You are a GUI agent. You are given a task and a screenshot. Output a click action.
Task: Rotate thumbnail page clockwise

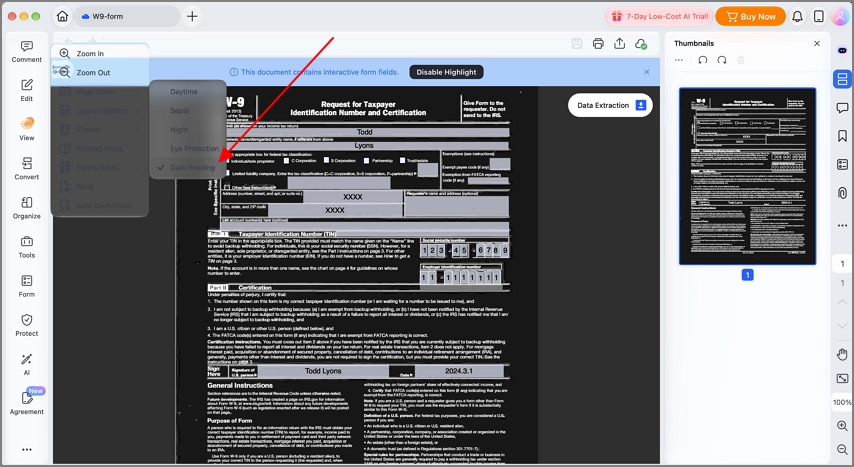[722, 60]
